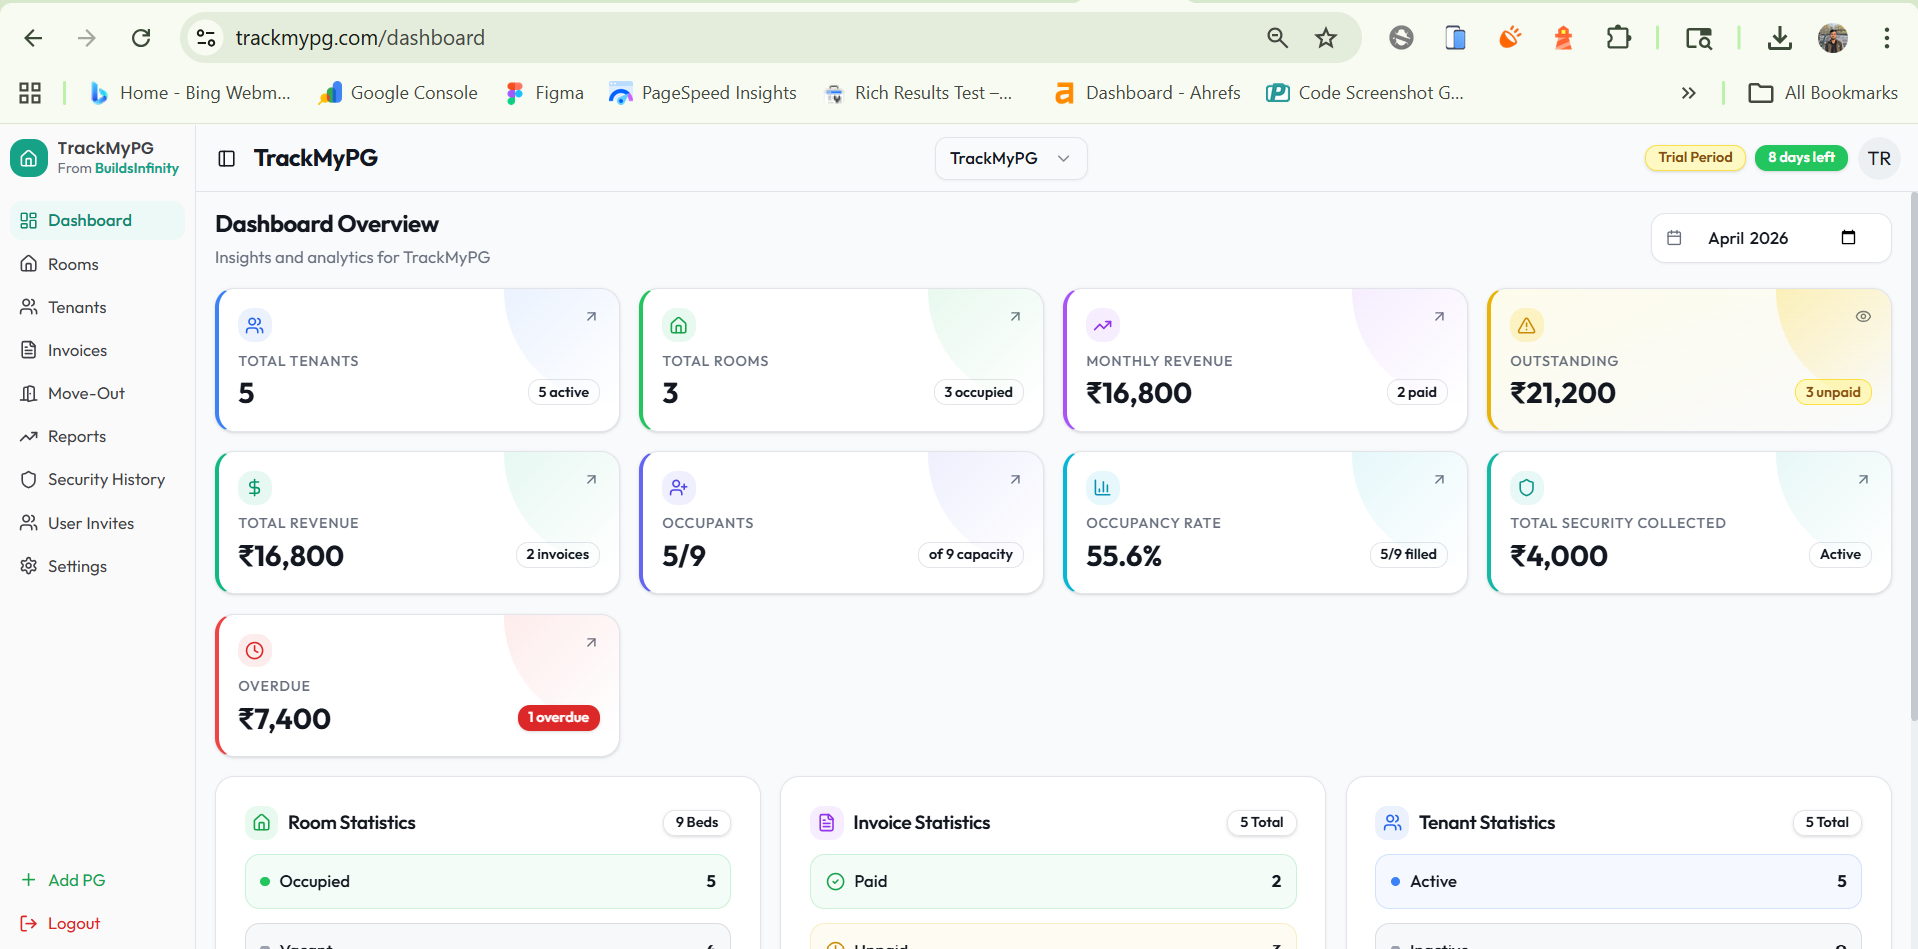
Task: Click the Add PG button
Action: pos(63,880)
